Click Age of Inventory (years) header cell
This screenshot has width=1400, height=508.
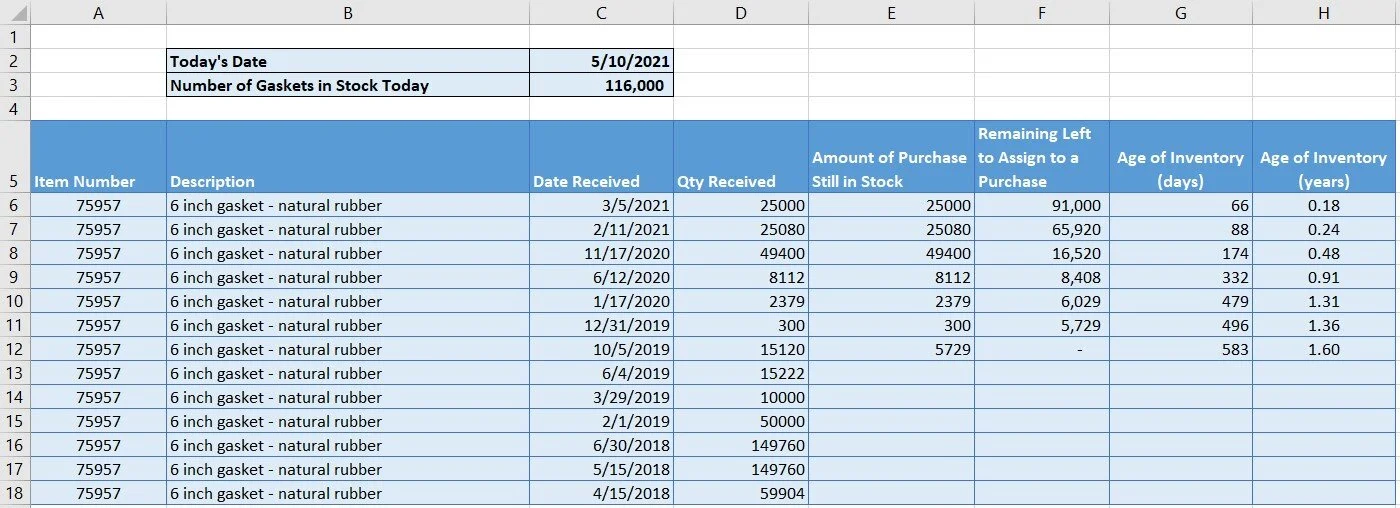1324,157
